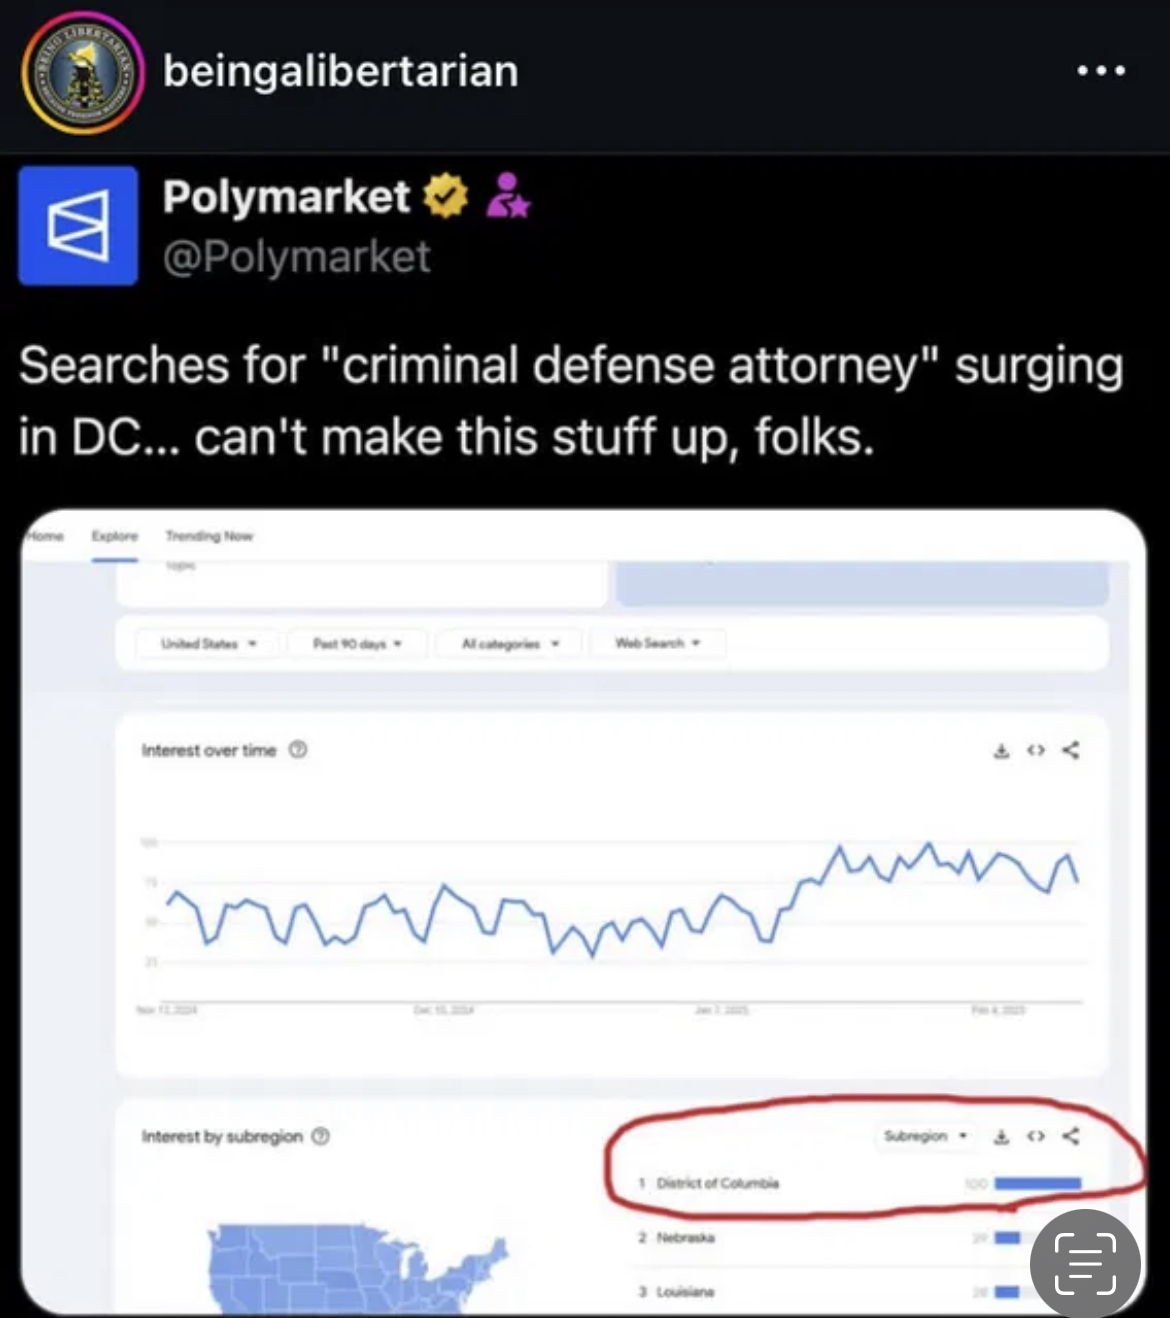Viewport: 1170px width, 1318px height.
Task: Switch to the Explore tab
Action: pyautogui.click(x=114, y=536)
